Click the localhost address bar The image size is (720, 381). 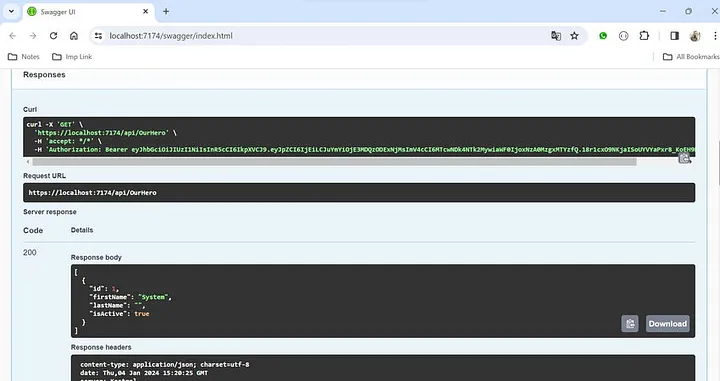coord(321,36)
